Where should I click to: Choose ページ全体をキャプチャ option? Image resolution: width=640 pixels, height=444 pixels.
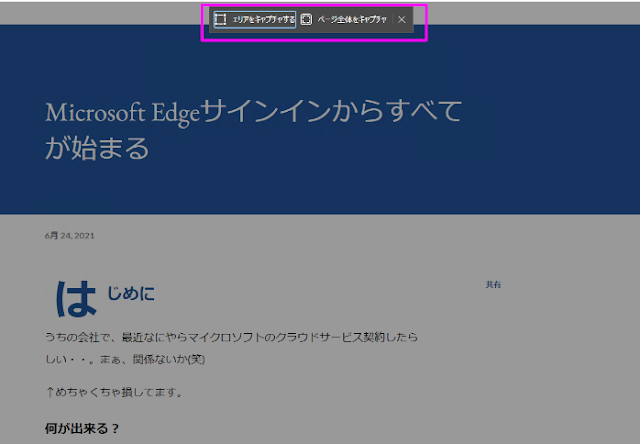pos(352,19)
